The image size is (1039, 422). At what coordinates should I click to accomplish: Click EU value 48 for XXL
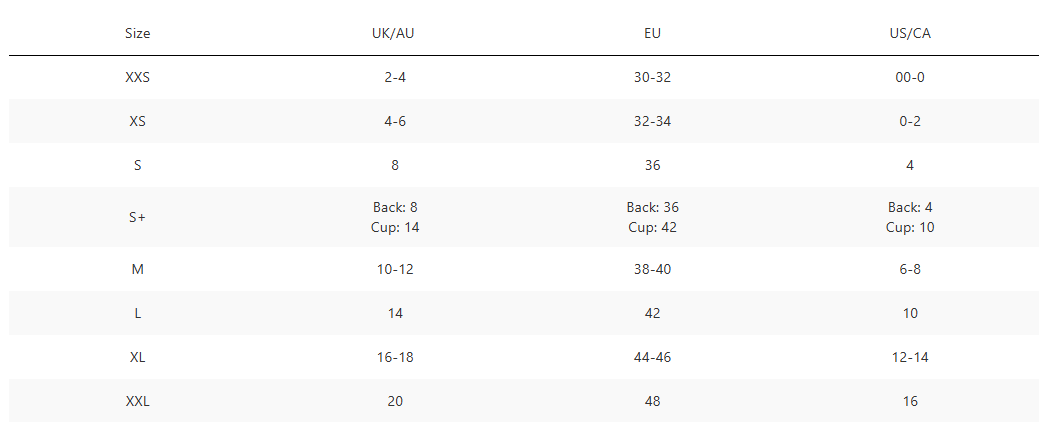point(653,401)
